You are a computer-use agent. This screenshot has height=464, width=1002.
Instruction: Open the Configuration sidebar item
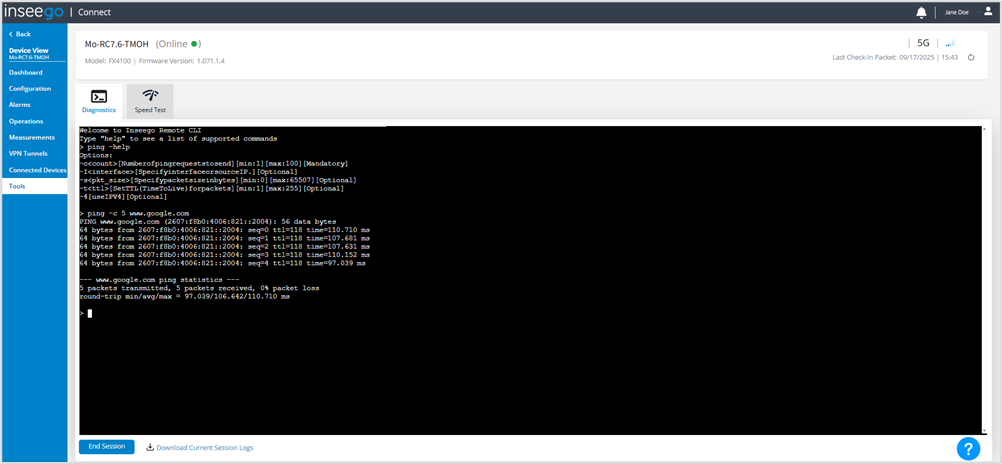(30, 89)
